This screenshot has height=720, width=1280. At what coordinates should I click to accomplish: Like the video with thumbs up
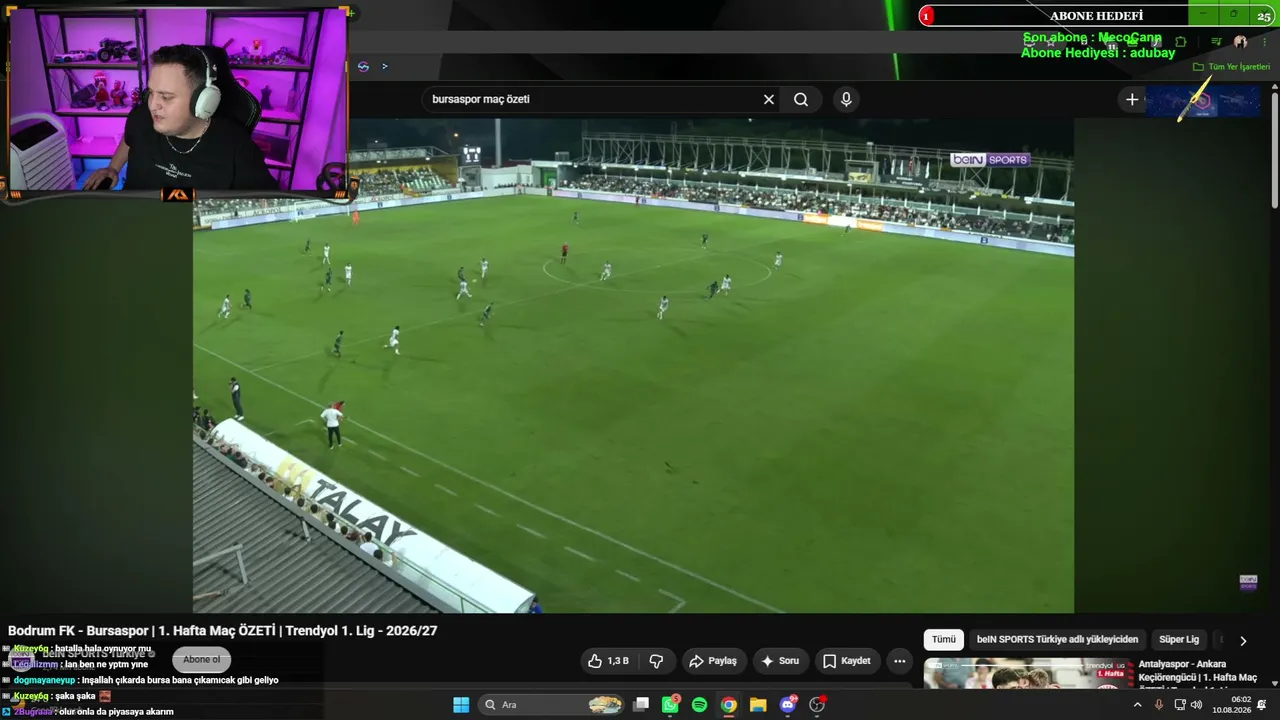tap(609, 661)
